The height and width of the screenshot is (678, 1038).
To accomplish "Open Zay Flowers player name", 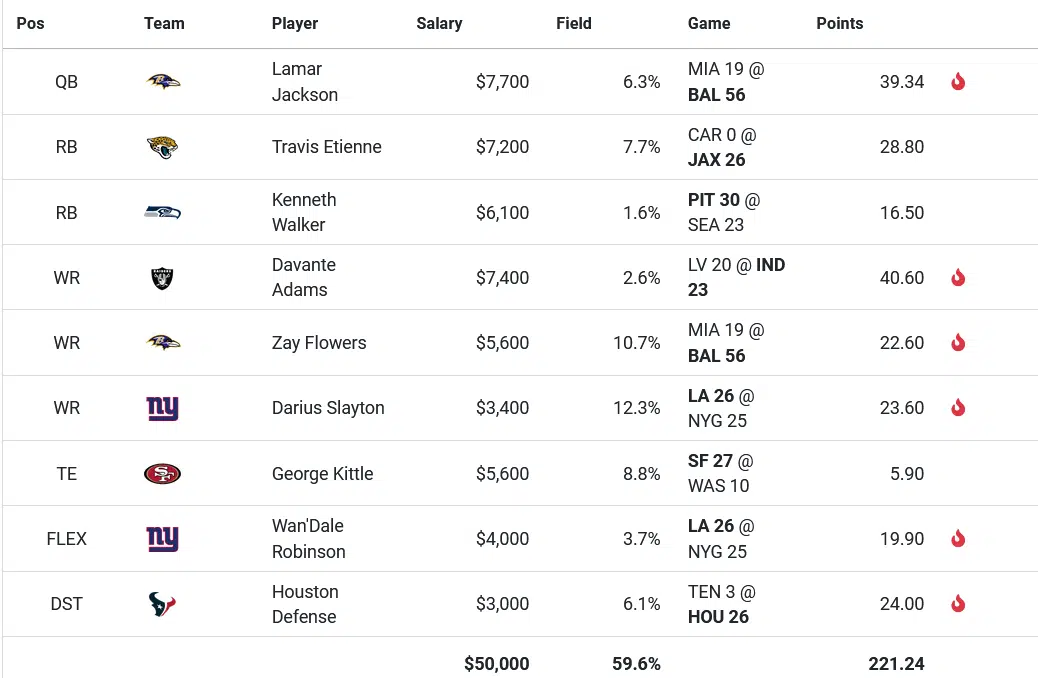I will pyautogui.click(x=319, y=343).
